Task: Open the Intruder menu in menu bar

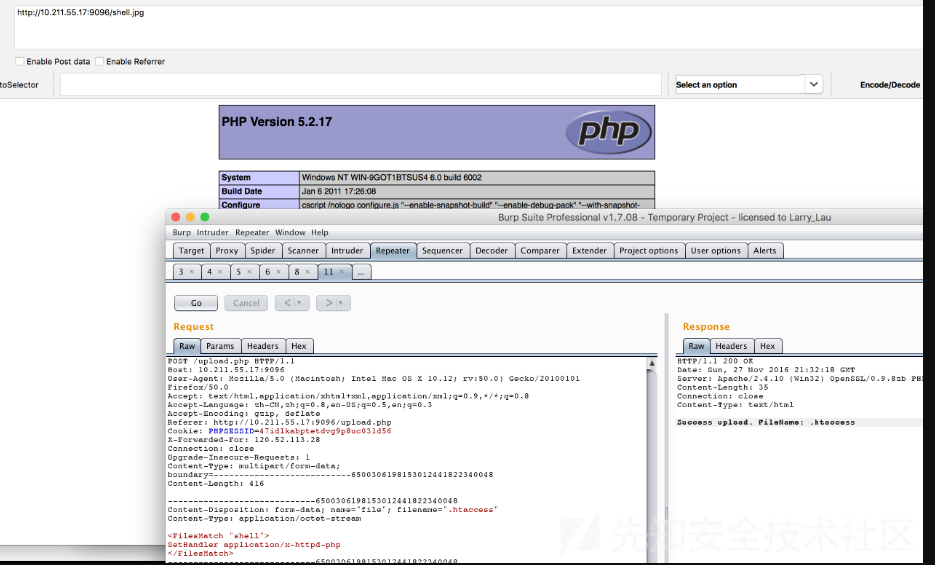Action: coord(212,232)
